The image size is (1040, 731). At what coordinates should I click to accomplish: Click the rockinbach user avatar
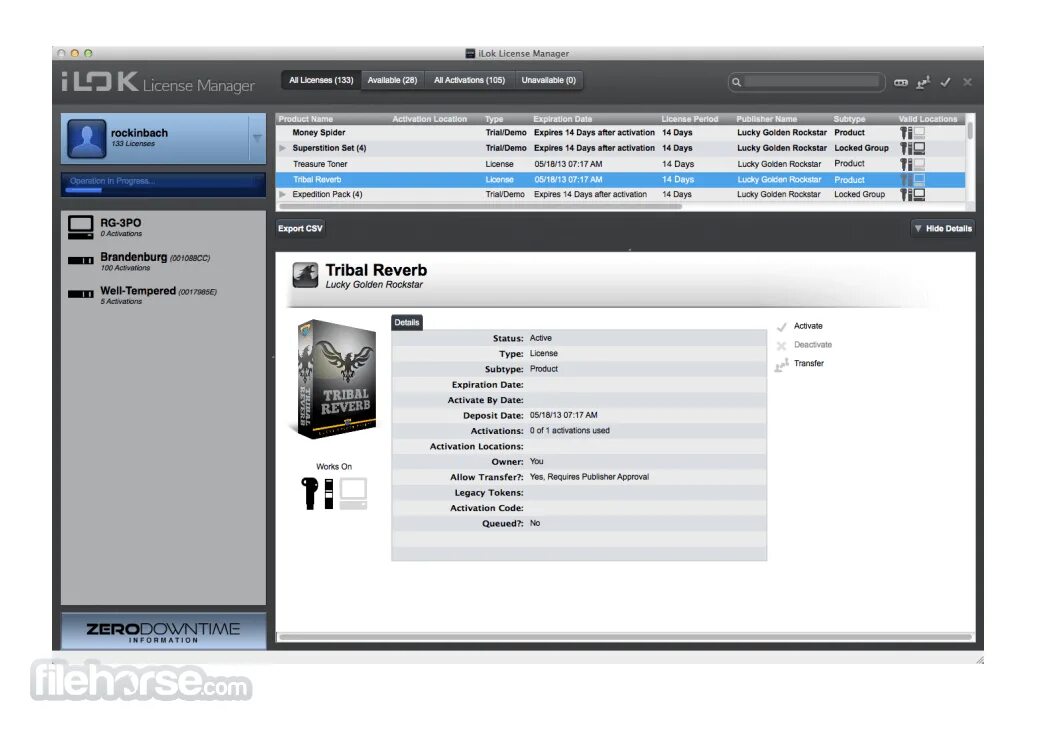coord(86,139)
